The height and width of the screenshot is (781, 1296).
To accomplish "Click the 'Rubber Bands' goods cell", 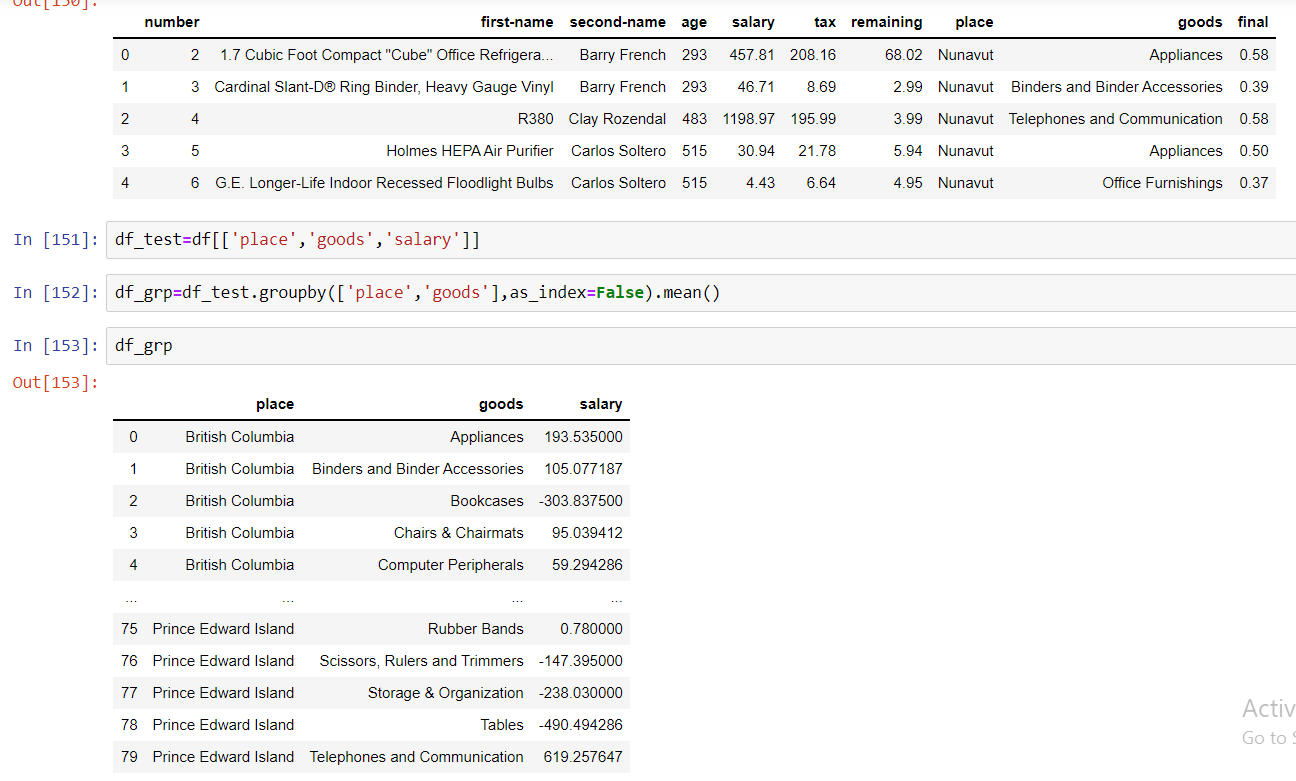I will pyautogui.click(x=476, y=629).
